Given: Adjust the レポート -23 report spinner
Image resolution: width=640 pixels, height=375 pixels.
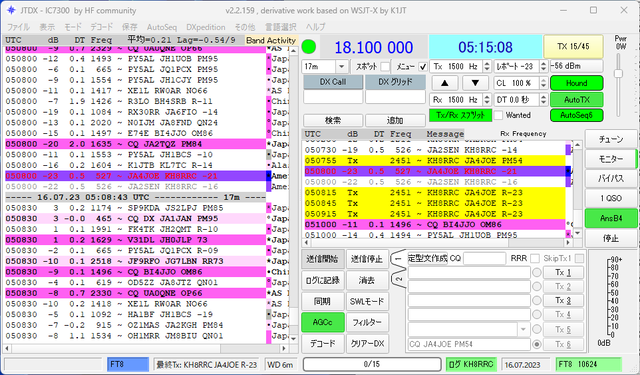Looking at the screenshot, I should 543,66.
